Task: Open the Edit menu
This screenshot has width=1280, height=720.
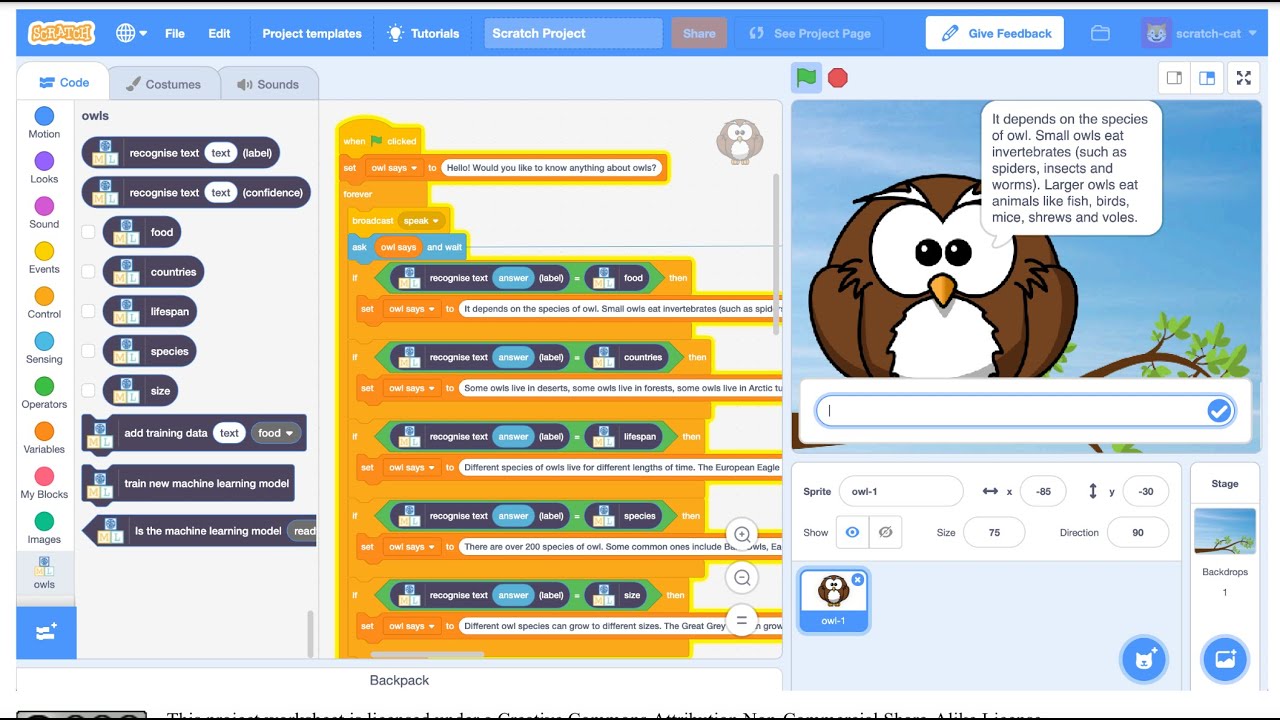Action: (x=219, y=33)
